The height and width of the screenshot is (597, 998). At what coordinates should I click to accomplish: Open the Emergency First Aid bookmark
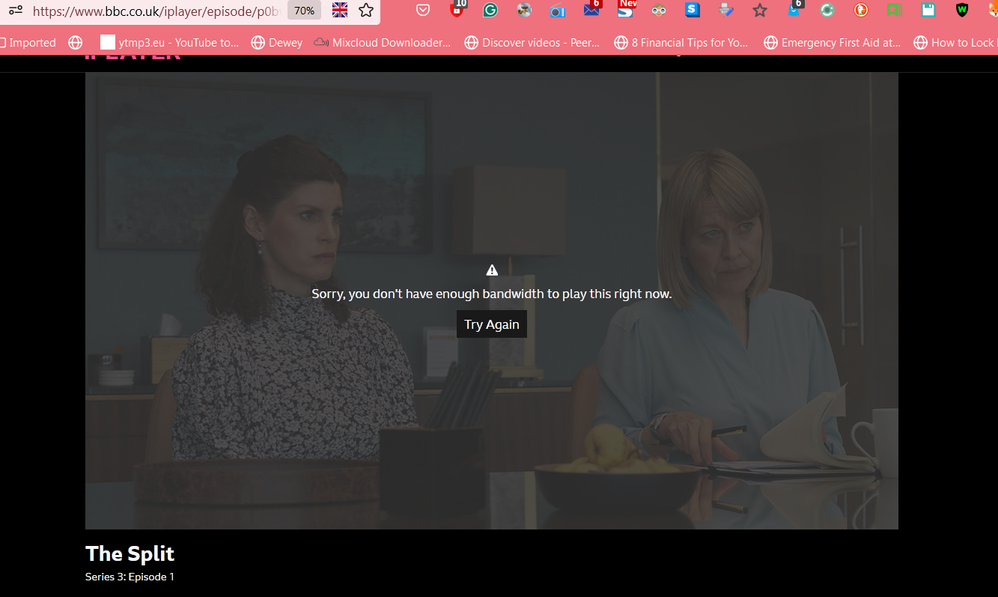click(x=833, y=43)
